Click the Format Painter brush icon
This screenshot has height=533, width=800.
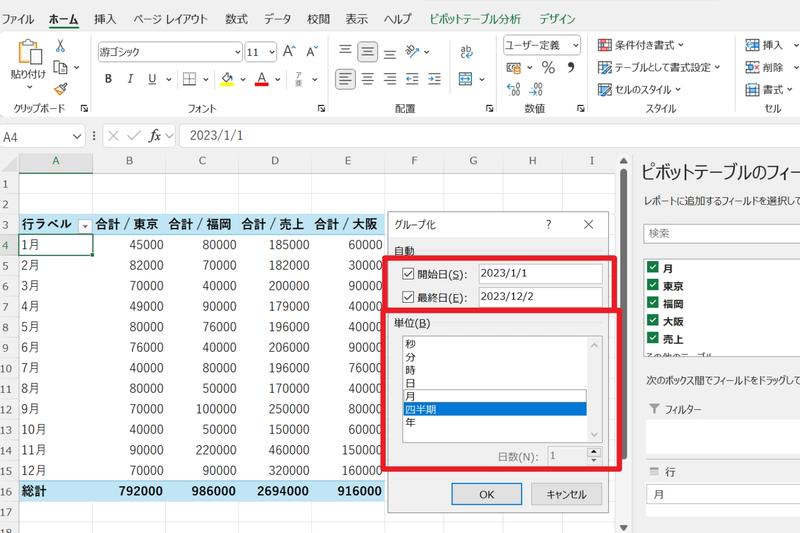coord(61,89)
